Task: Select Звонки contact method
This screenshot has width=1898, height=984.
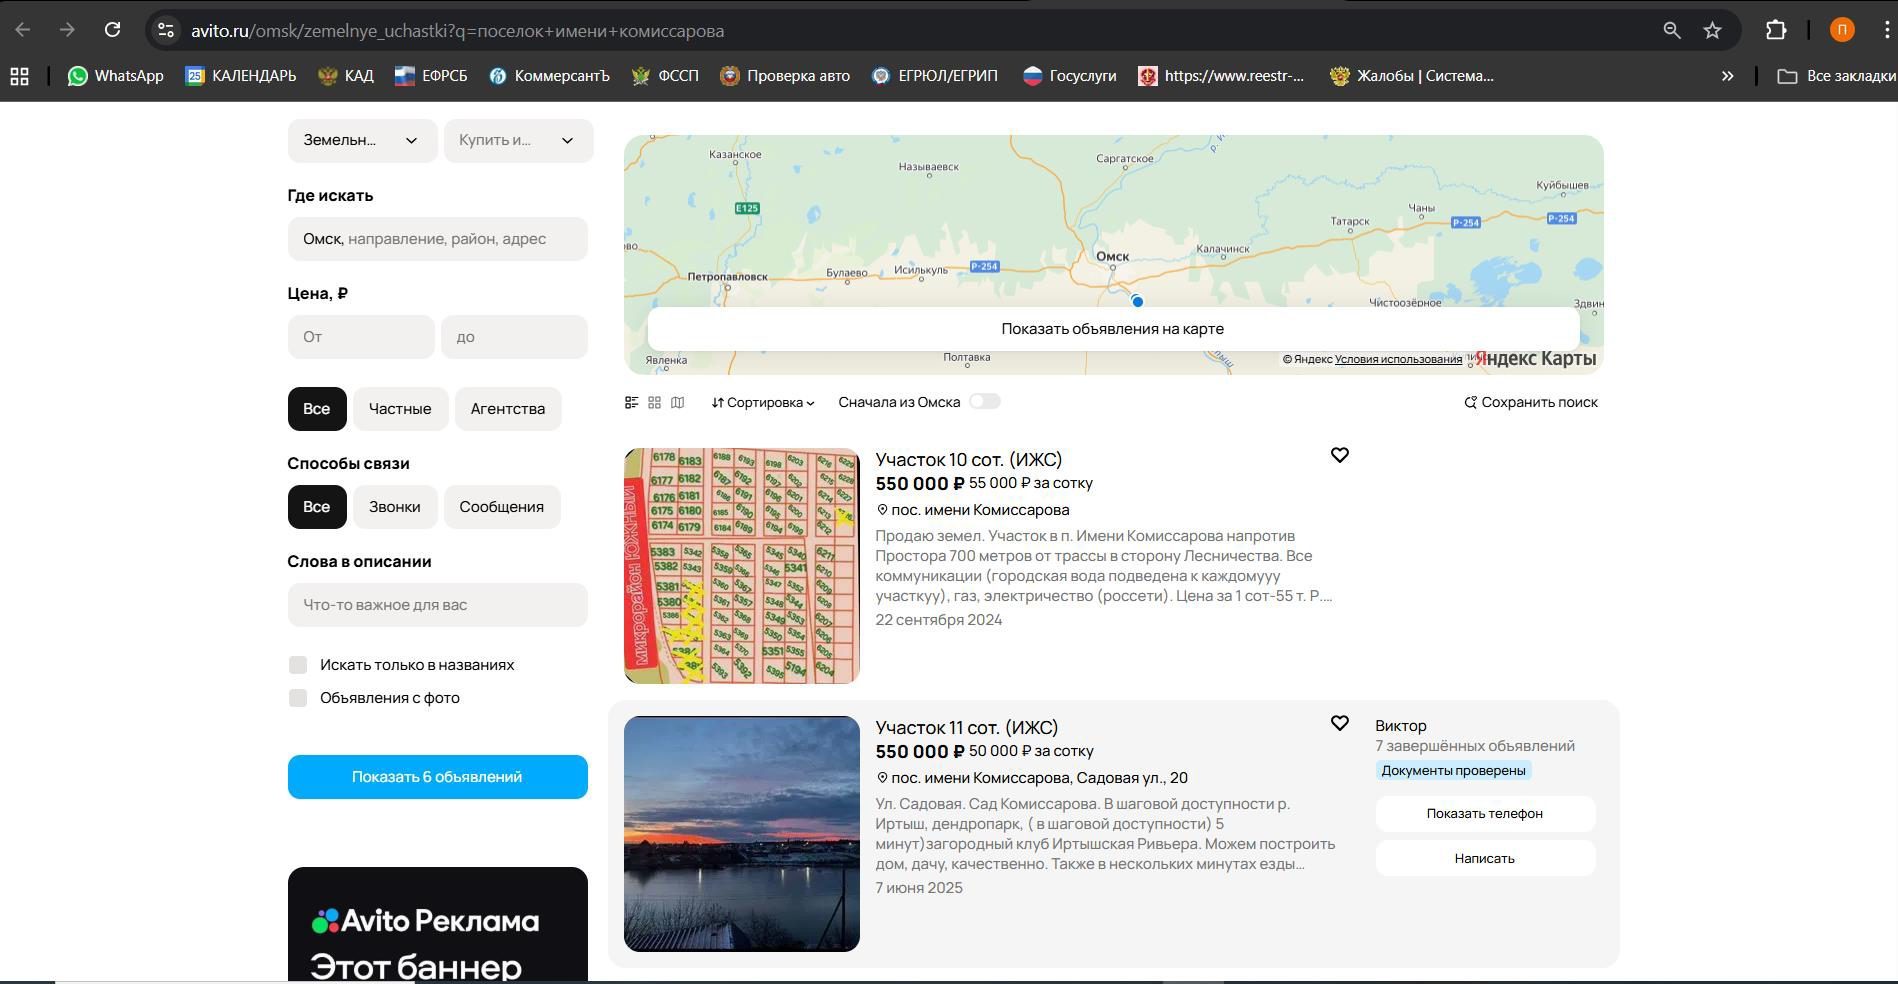Action: pos(395,507)
